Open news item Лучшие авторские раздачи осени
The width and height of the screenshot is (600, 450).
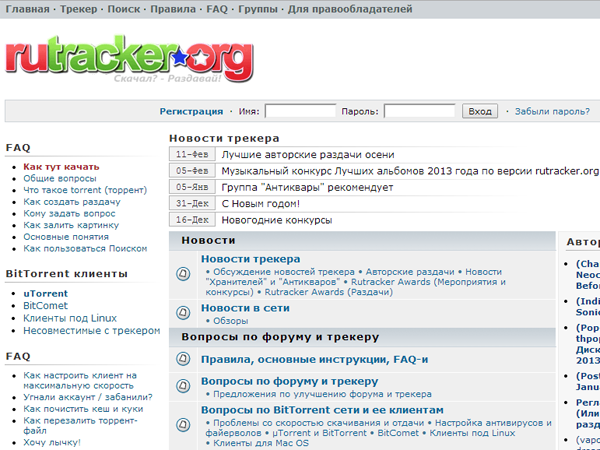click(307, 155)
